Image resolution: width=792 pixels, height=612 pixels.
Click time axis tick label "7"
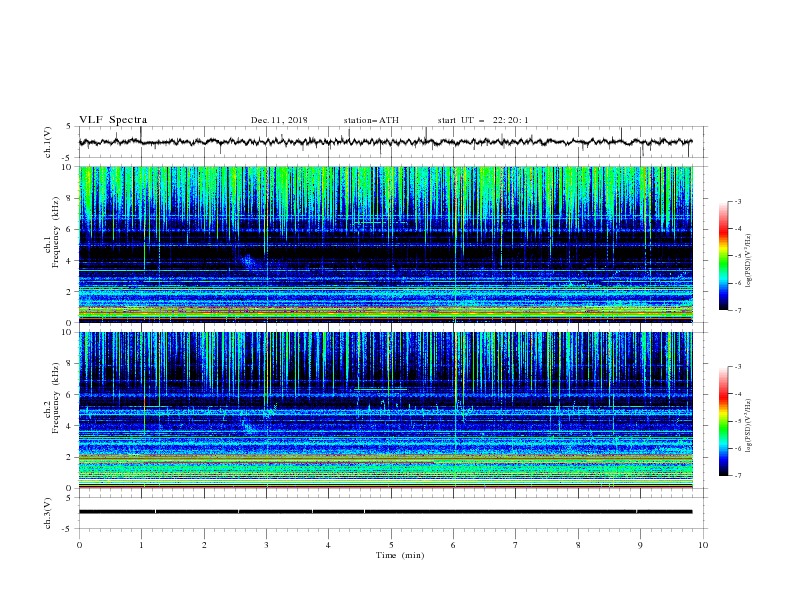(x=516, y=545)
